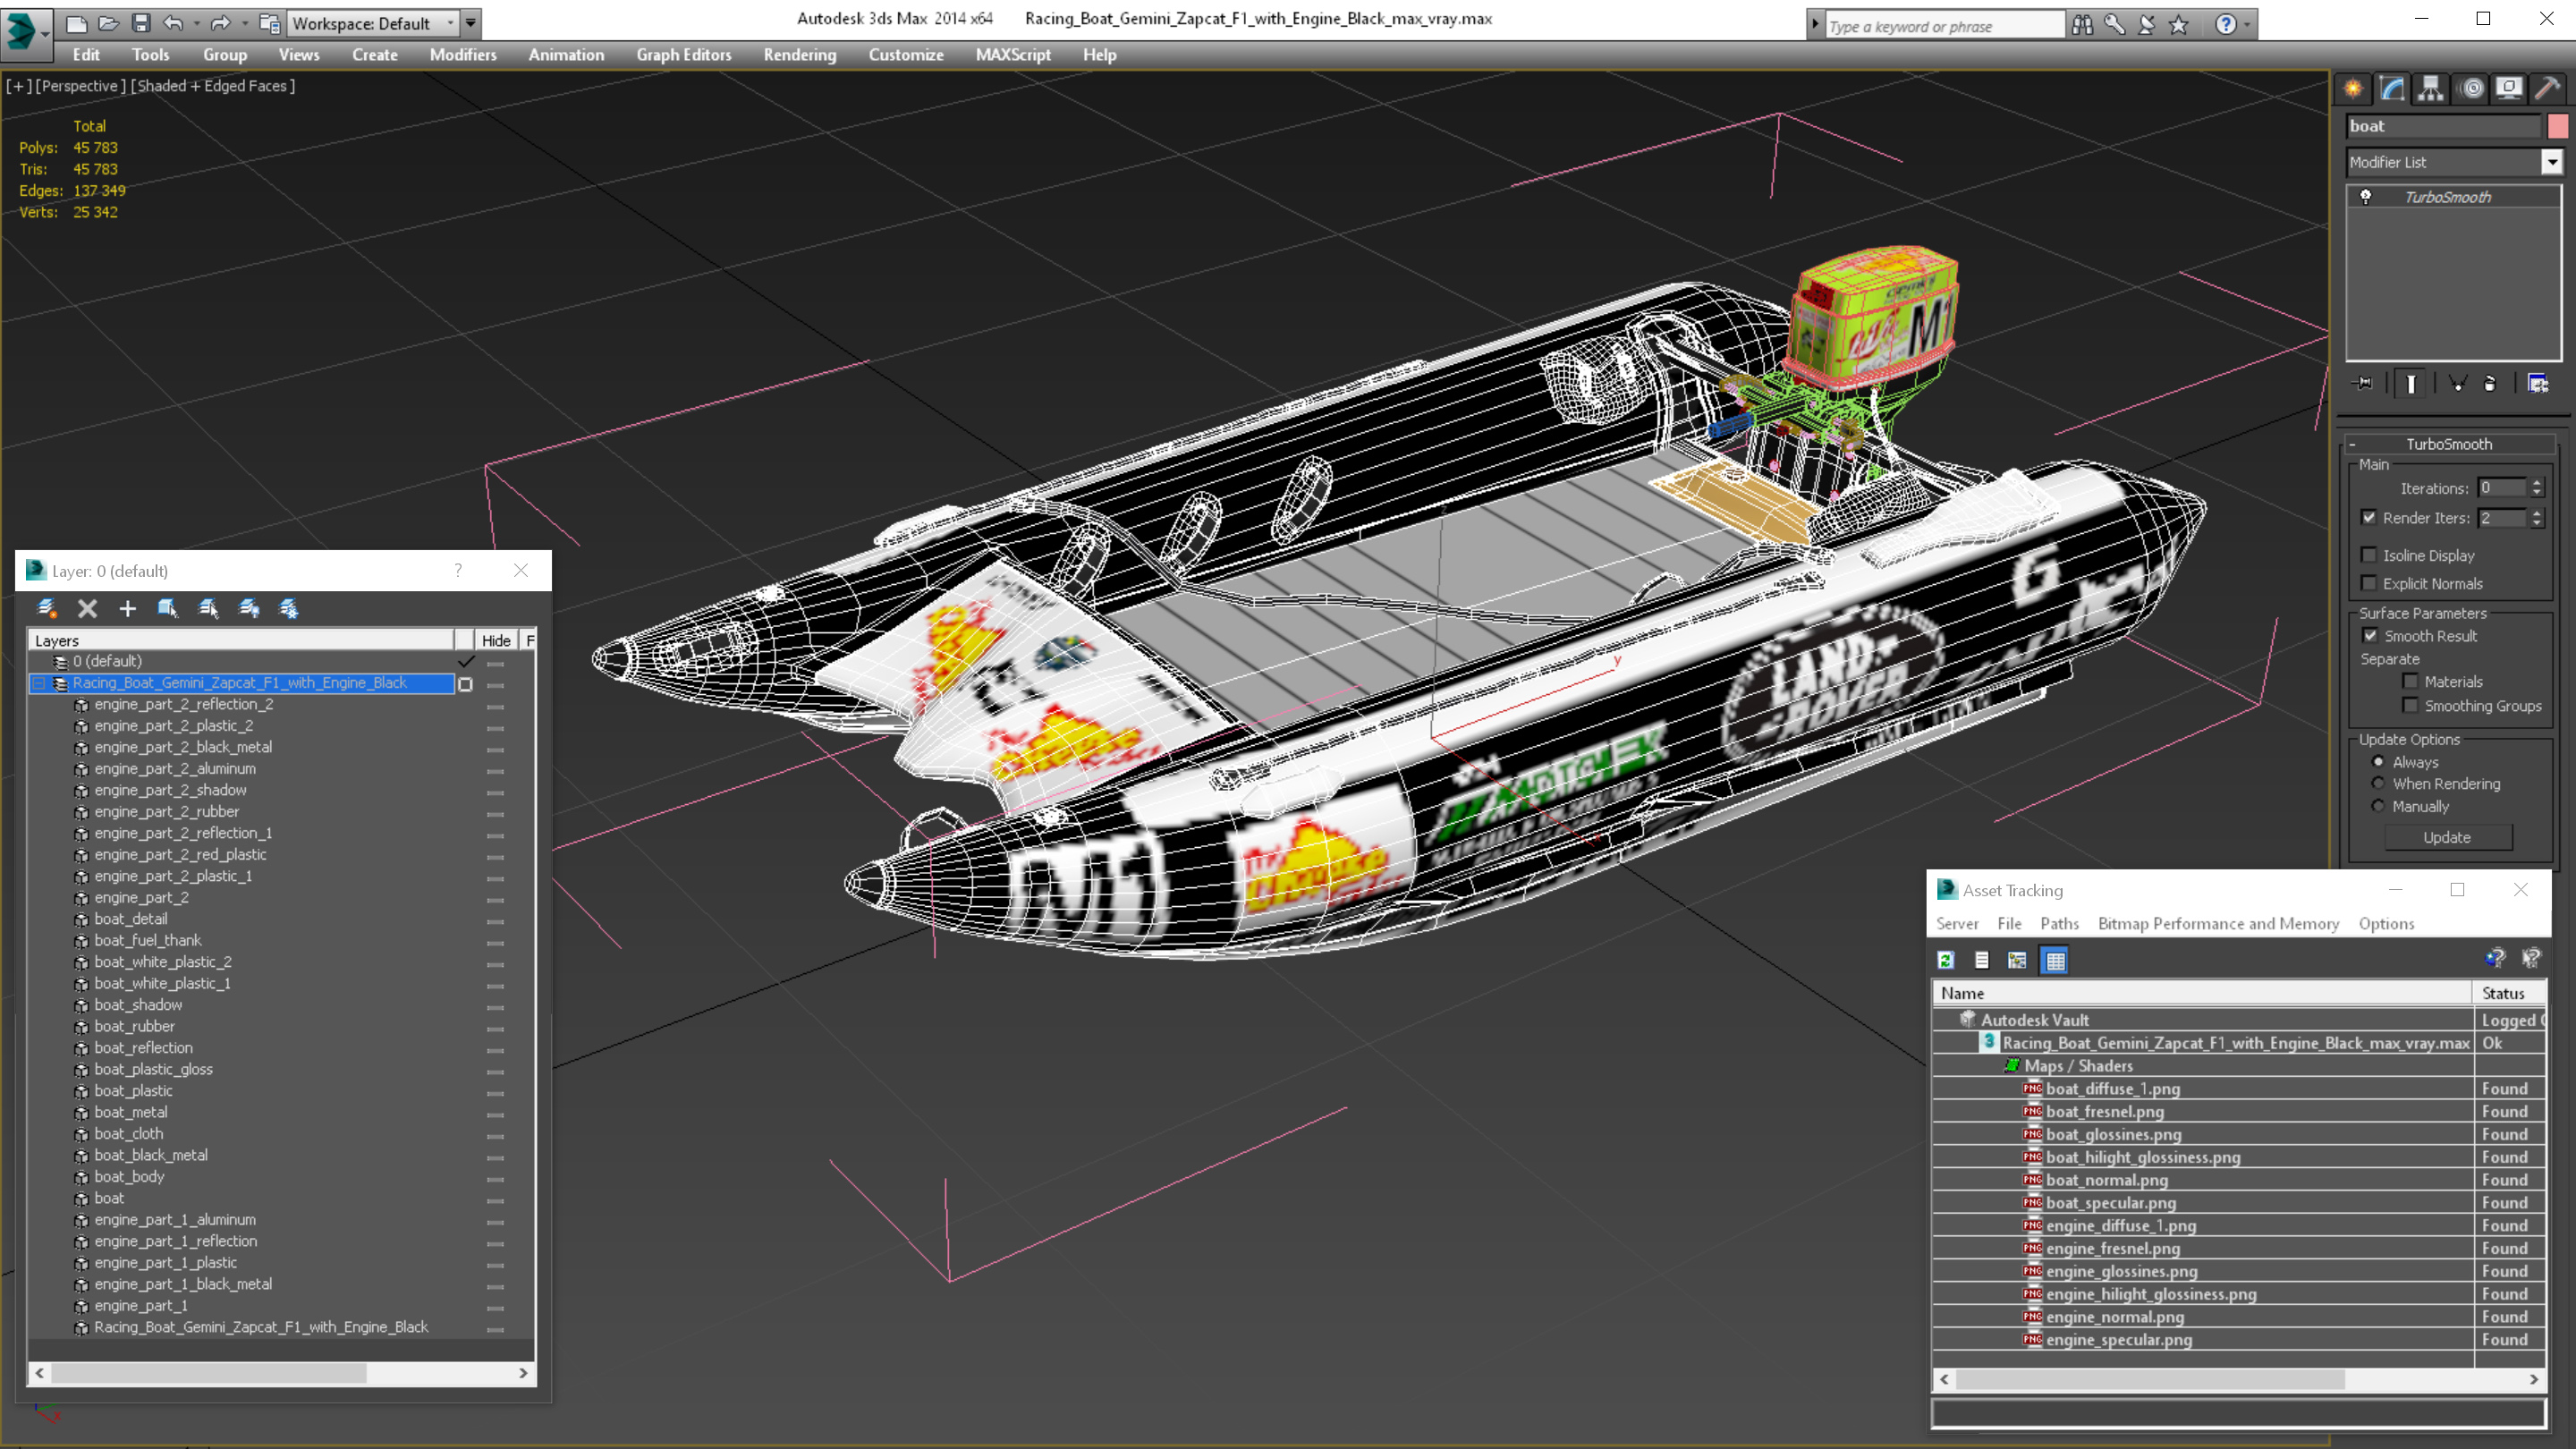The height and width of the screenshot is (1449, 2576).
Task: Open the Help dropdown arrow in InfoCenter
Action: pyautogui.click(x=2247, y=25)
